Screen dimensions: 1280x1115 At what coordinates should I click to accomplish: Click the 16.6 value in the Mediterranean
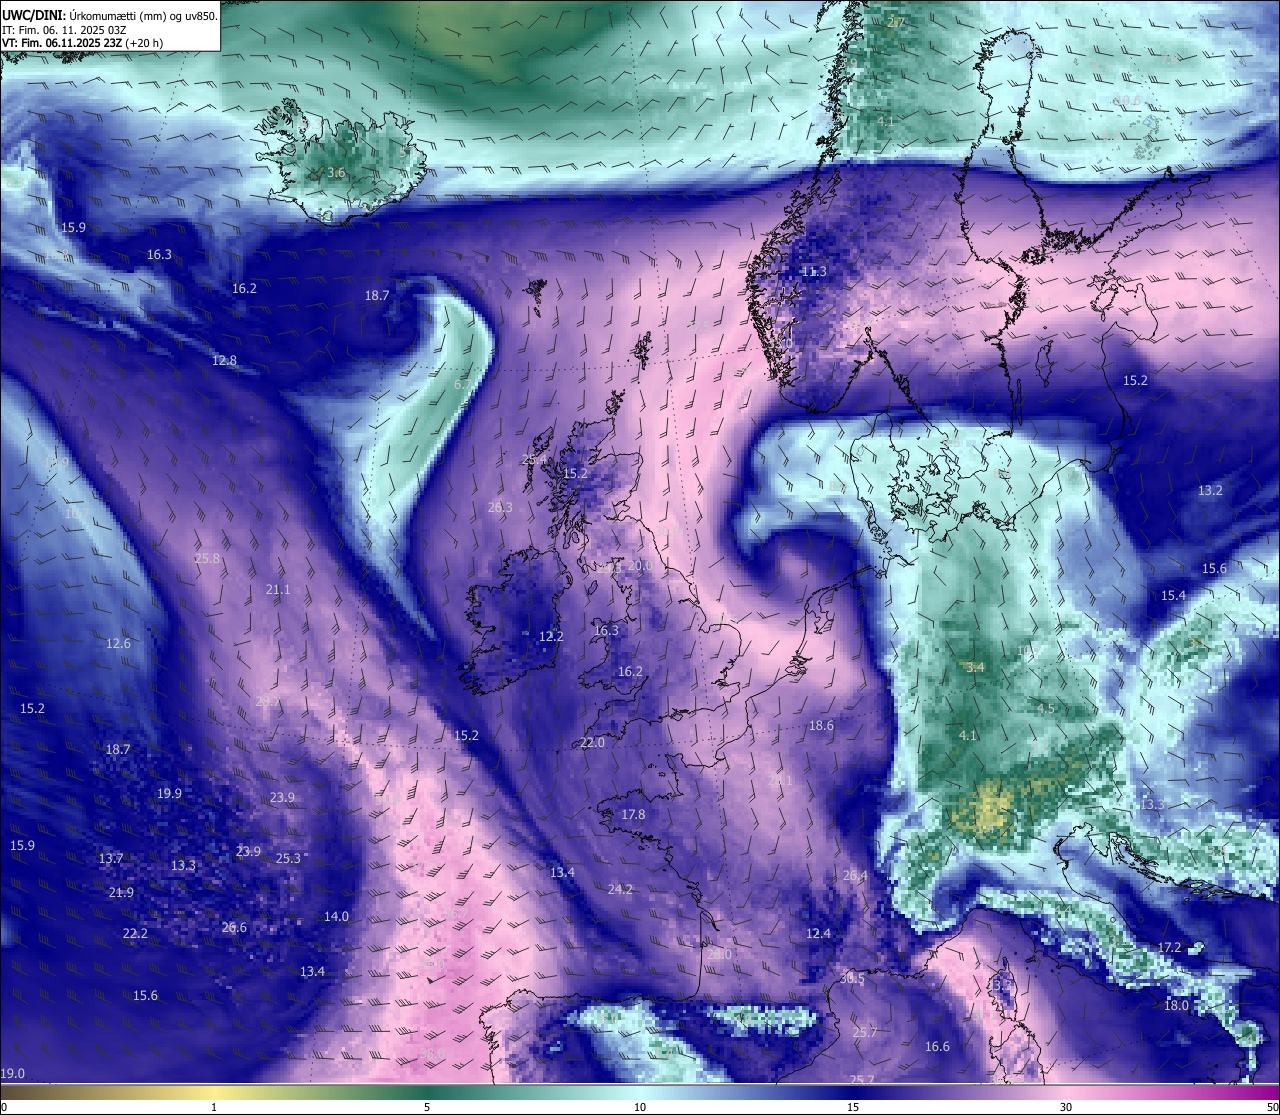(937, 1047)
